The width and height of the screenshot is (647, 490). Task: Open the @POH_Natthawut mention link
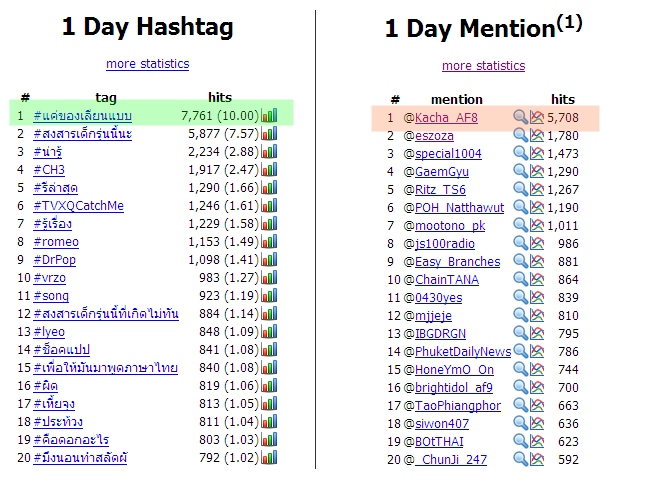click(x=459, y=207)
